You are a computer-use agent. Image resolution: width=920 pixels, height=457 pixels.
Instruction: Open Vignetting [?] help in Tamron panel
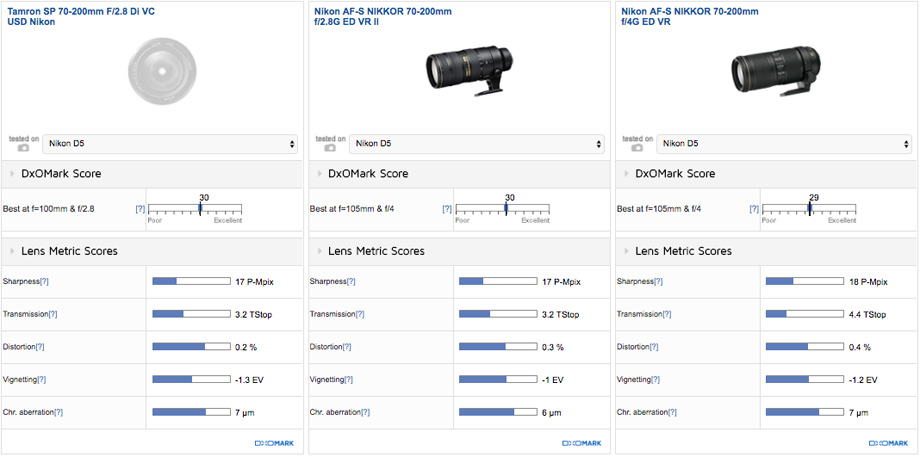42,380
